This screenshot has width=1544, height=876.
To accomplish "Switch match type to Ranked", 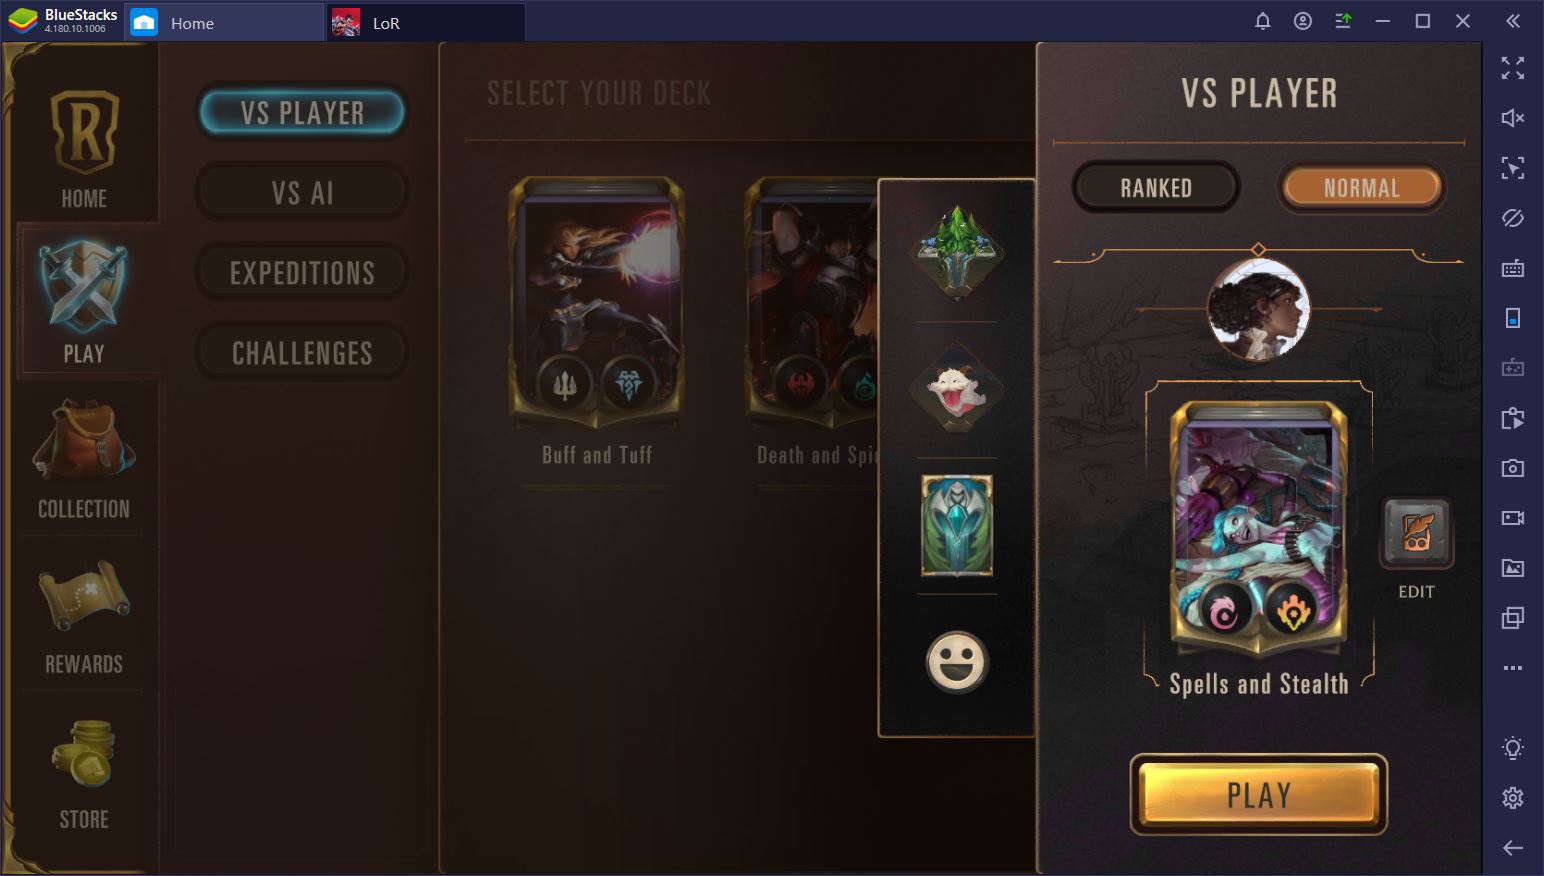I will click(1156, 188).
